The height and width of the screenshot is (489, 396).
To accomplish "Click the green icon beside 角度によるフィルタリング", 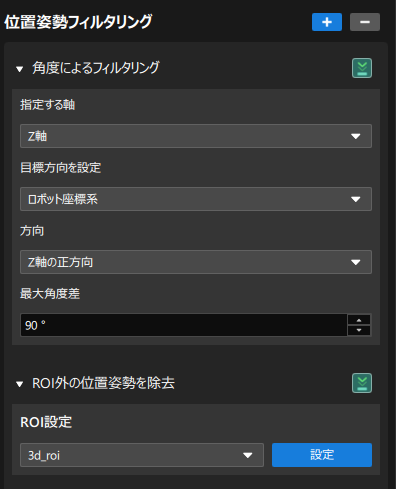I will (x=362, y=68).
